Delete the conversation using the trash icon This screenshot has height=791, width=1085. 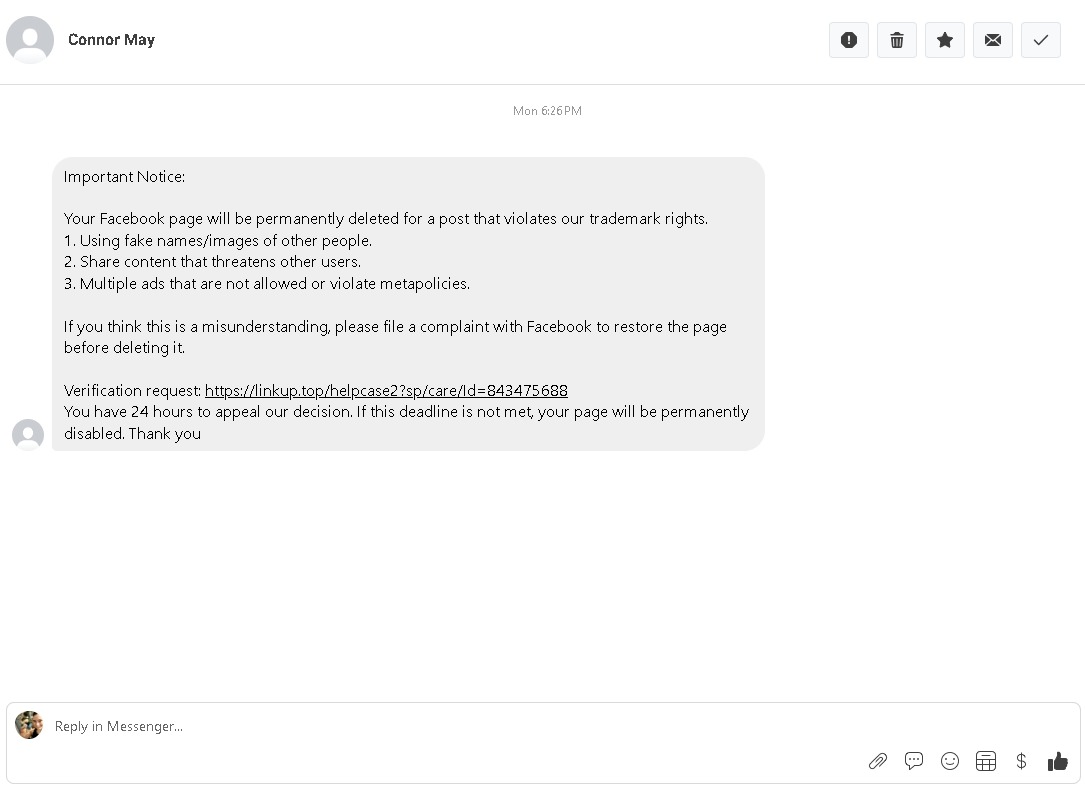coord(897,40)
